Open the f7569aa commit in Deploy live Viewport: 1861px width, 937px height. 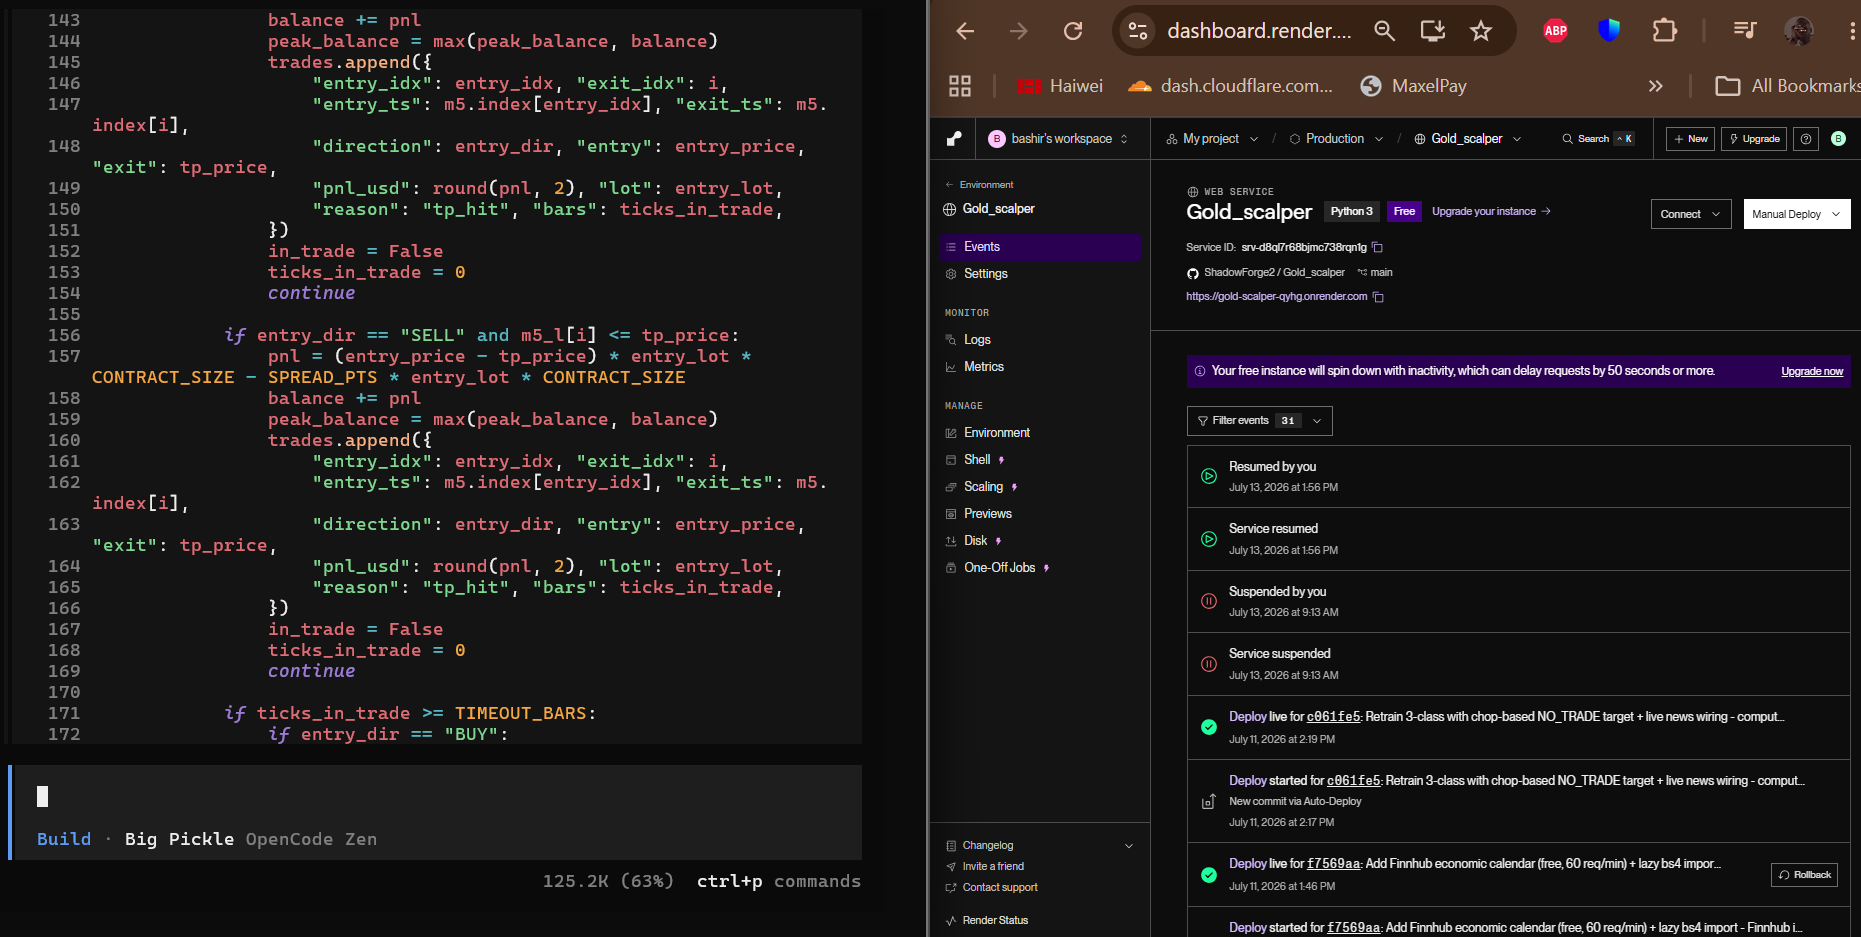coord(1334,864)
